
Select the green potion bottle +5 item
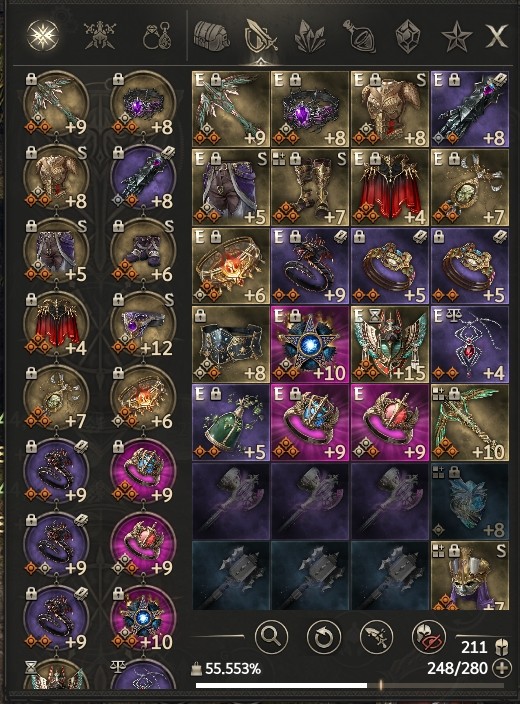coord(231,422)
